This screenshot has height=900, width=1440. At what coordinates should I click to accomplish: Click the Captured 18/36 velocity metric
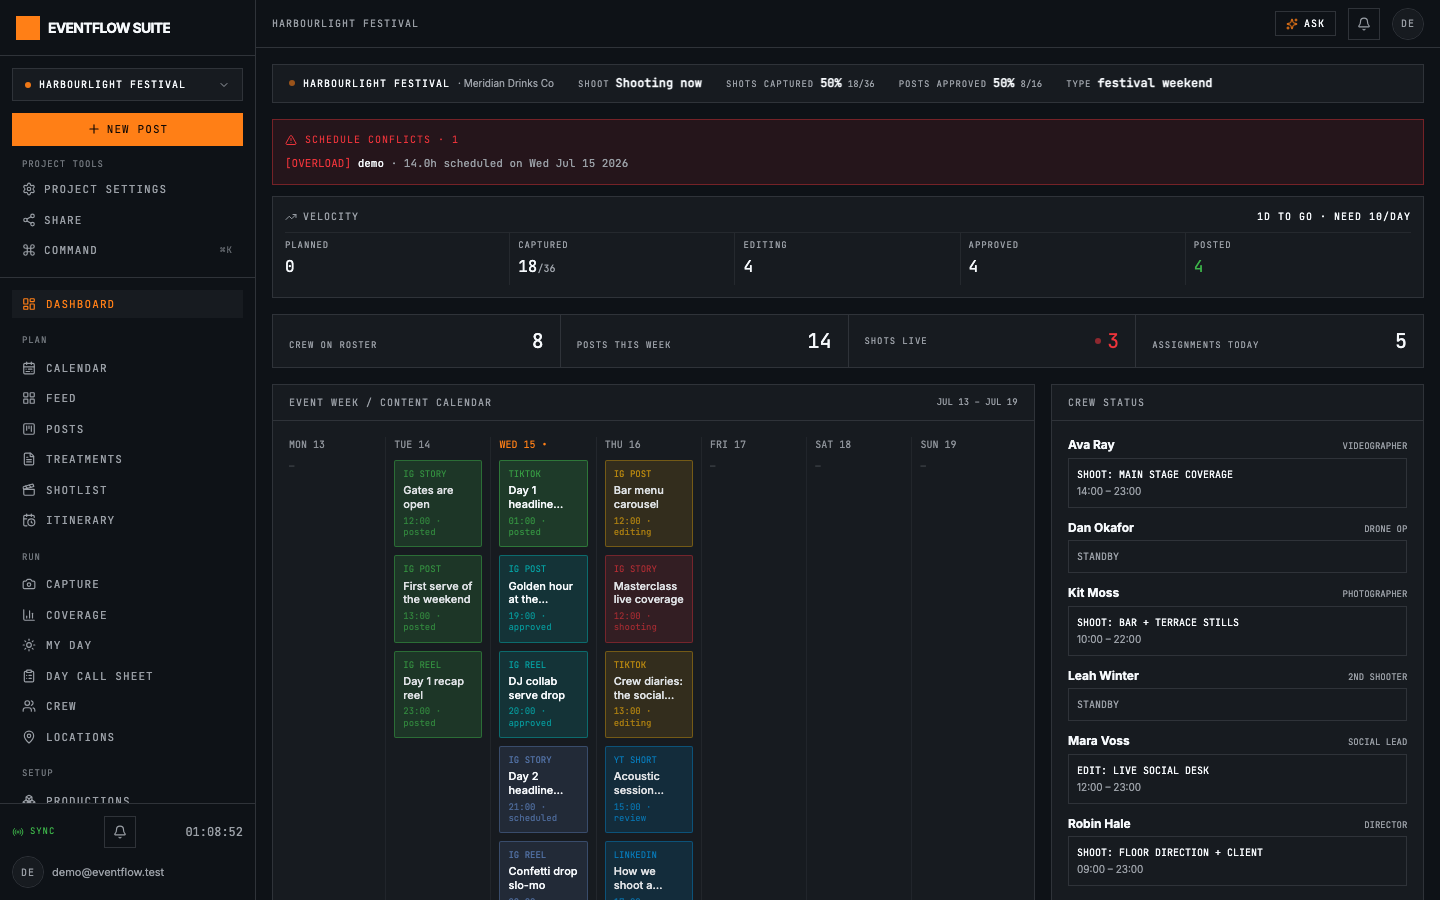[x=620, y=258]
